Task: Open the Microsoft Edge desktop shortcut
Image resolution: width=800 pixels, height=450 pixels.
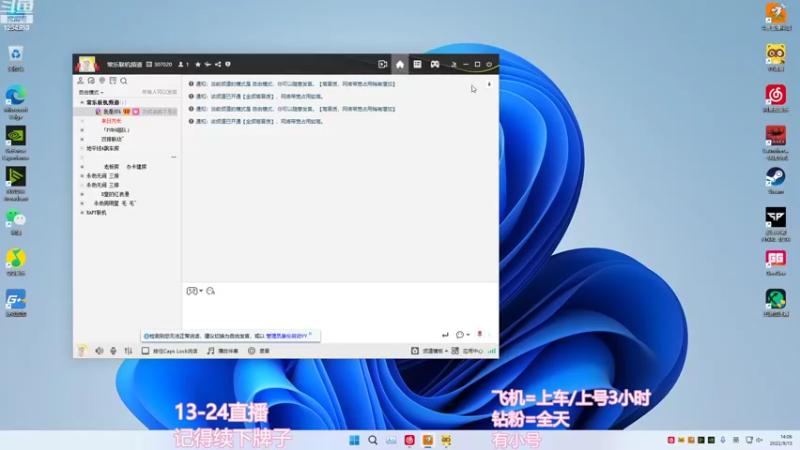Action: [x=16, y=103]
